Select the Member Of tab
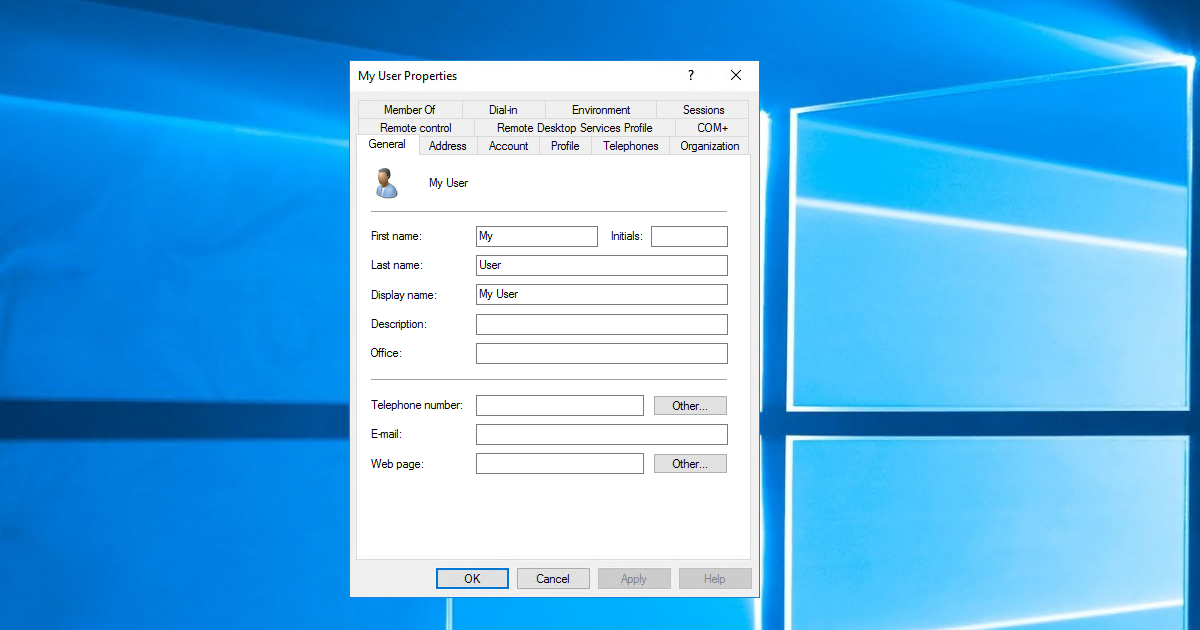 (410, 109)
